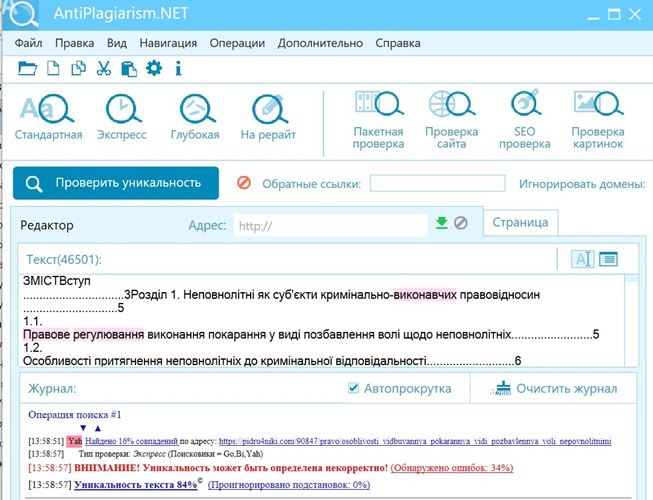653x500 pixels.
Task: Click Обнаружено ошибок: 34% link
Action: [452, 468]
